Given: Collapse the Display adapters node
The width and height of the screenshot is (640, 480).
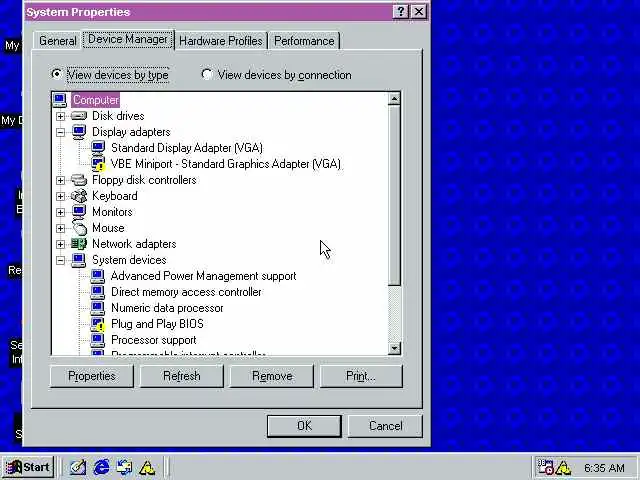Looking at the screenshot, I should point(60,132).
